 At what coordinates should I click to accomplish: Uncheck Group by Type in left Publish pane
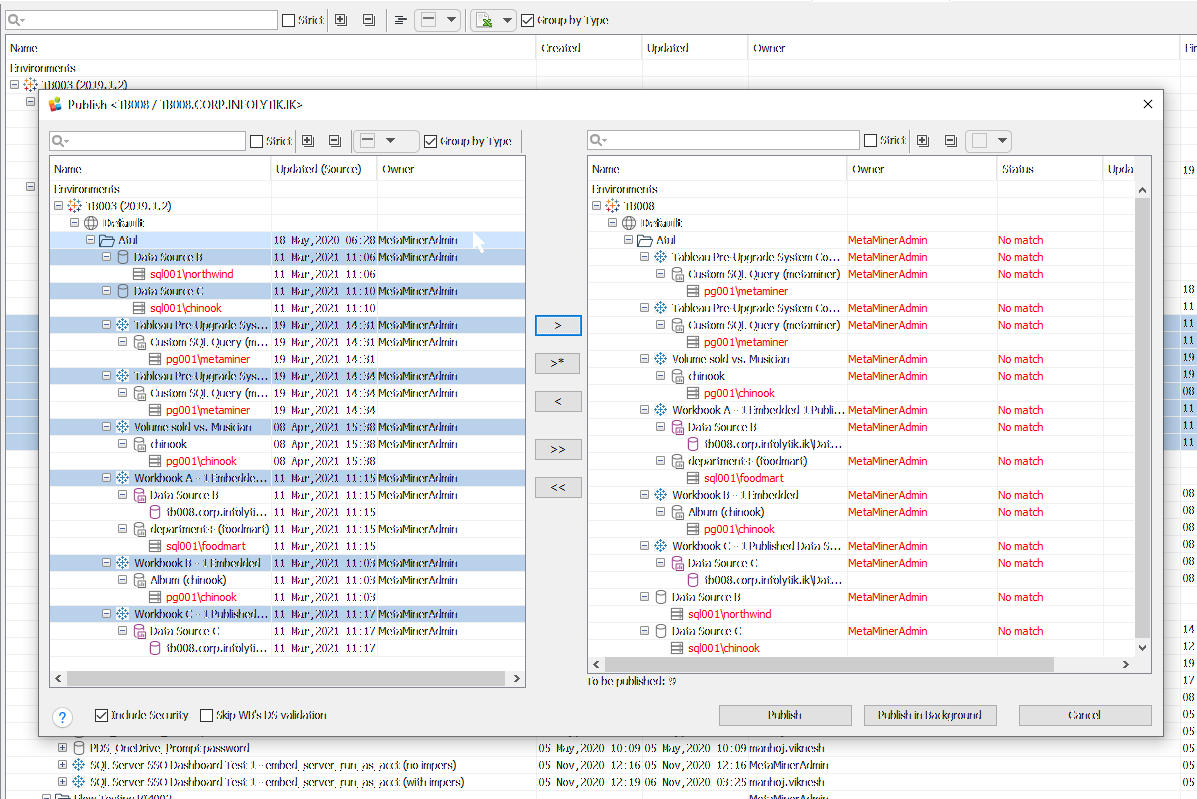(431, 141)
